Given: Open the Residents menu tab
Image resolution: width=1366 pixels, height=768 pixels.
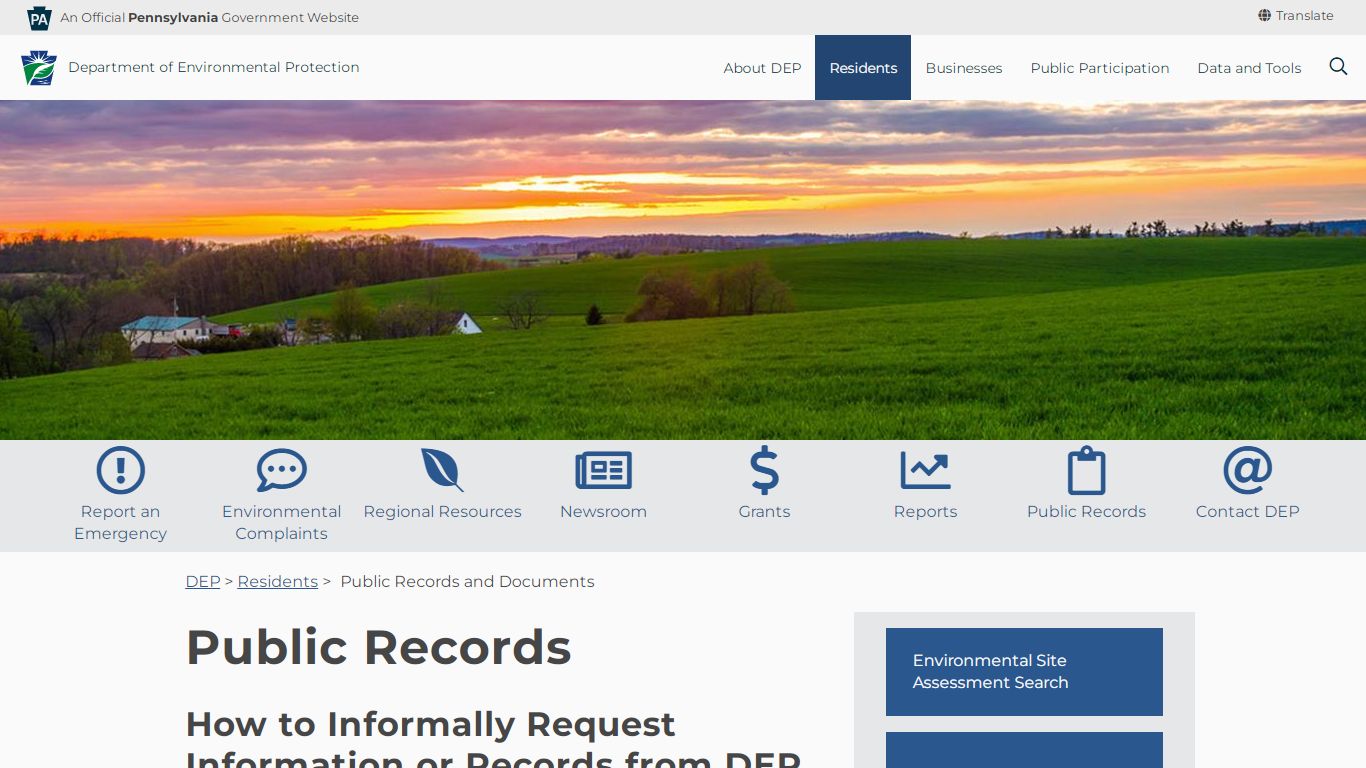Looking at the screenshot, I should [863, 68].
